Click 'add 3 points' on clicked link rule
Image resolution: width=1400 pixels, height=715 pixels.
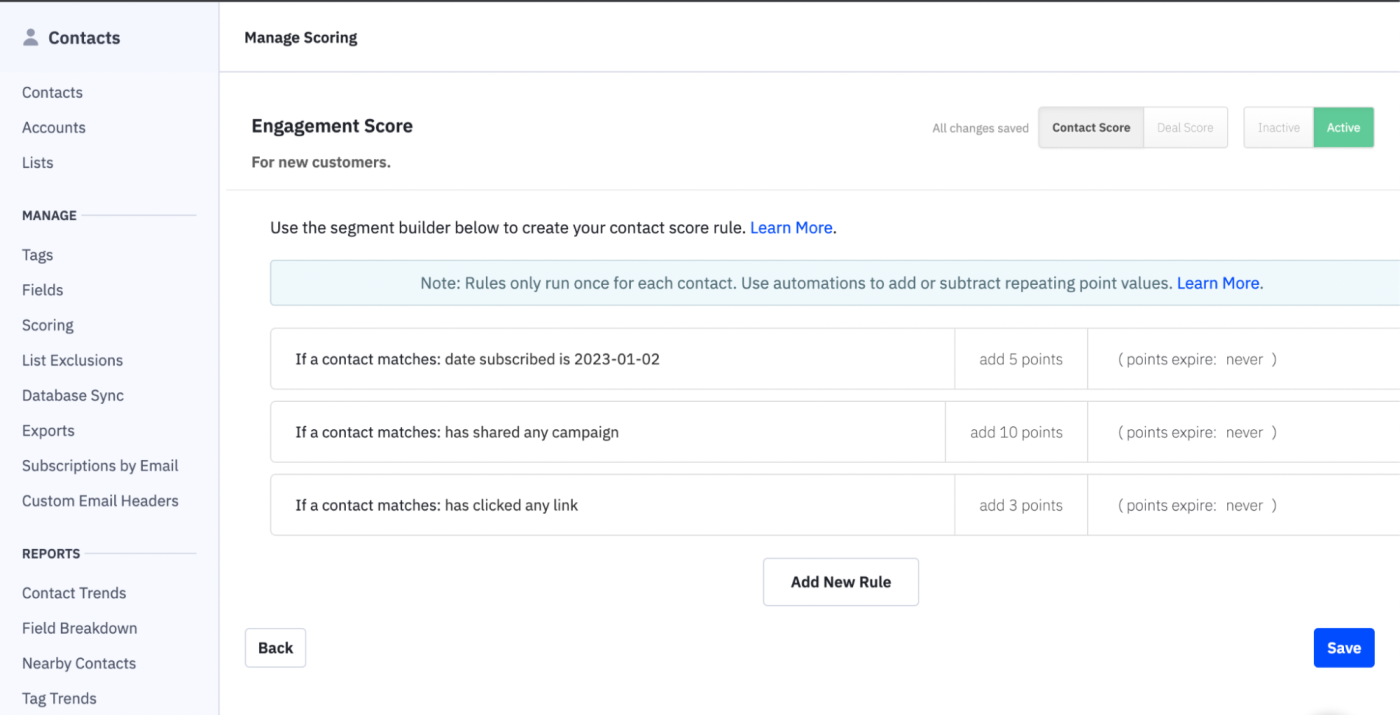point(1021,506)
